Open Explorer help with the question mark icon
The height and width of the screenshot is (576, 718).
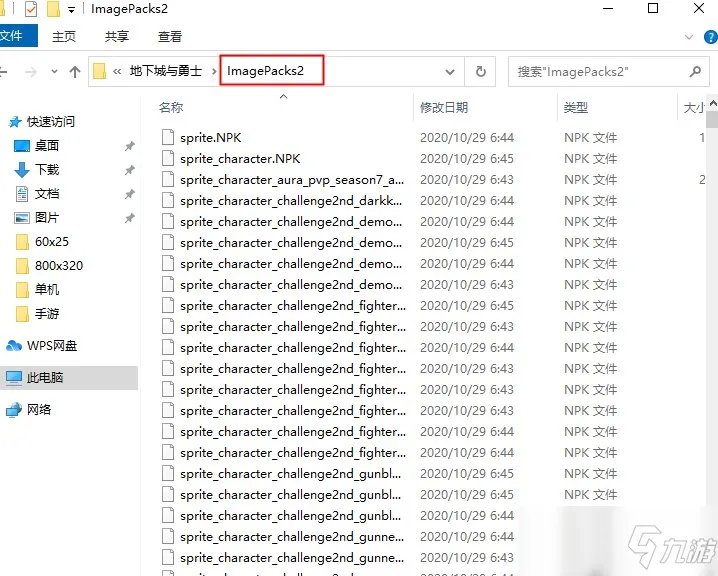710,37
